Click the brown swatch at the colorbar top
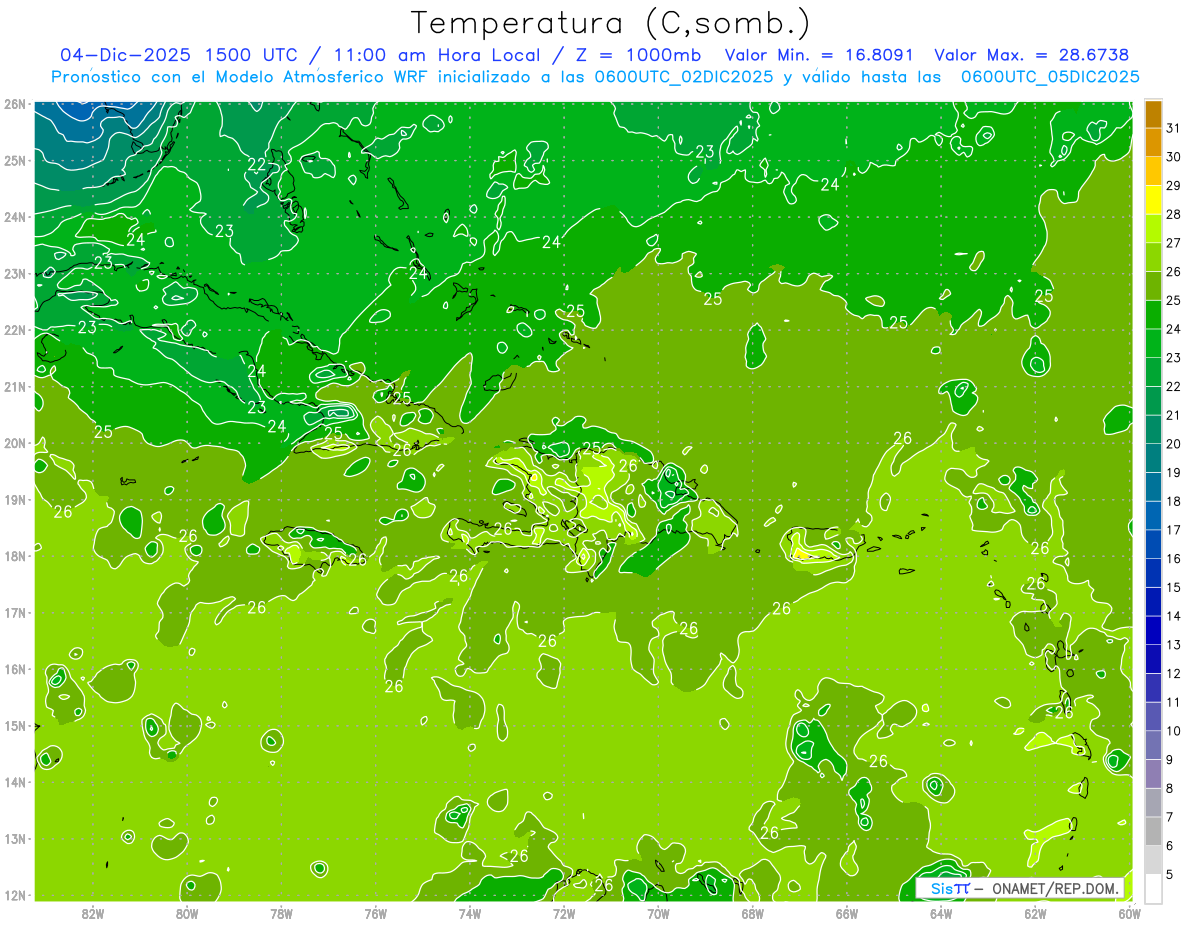The image size is (1200, 927). coord(1153,114)
